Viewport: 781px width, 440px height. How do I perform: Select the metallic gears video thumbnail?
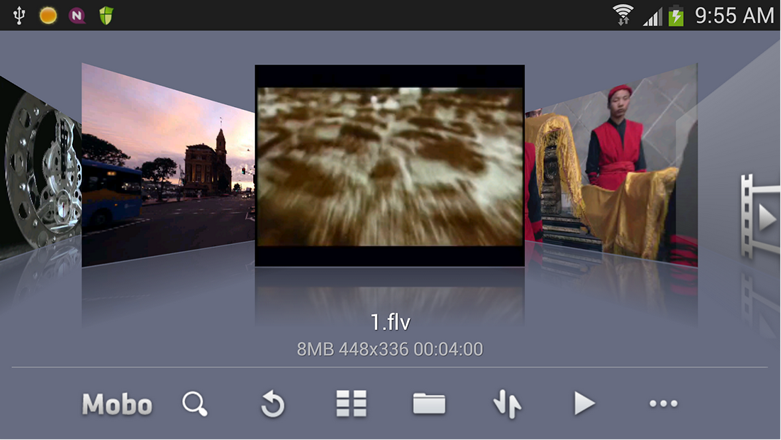pos(41,168)
